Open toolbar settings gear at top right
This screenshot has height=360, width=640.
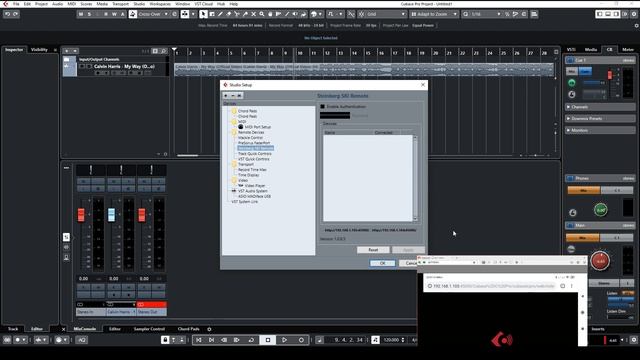(x=634, y=14)
